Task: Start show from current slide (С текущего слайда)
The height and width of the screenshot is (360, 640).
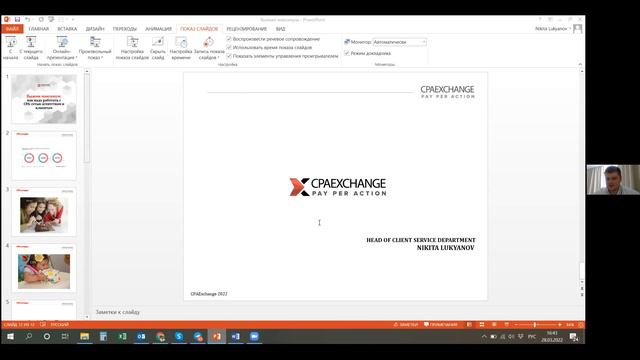Action: [x=31, y=48]
